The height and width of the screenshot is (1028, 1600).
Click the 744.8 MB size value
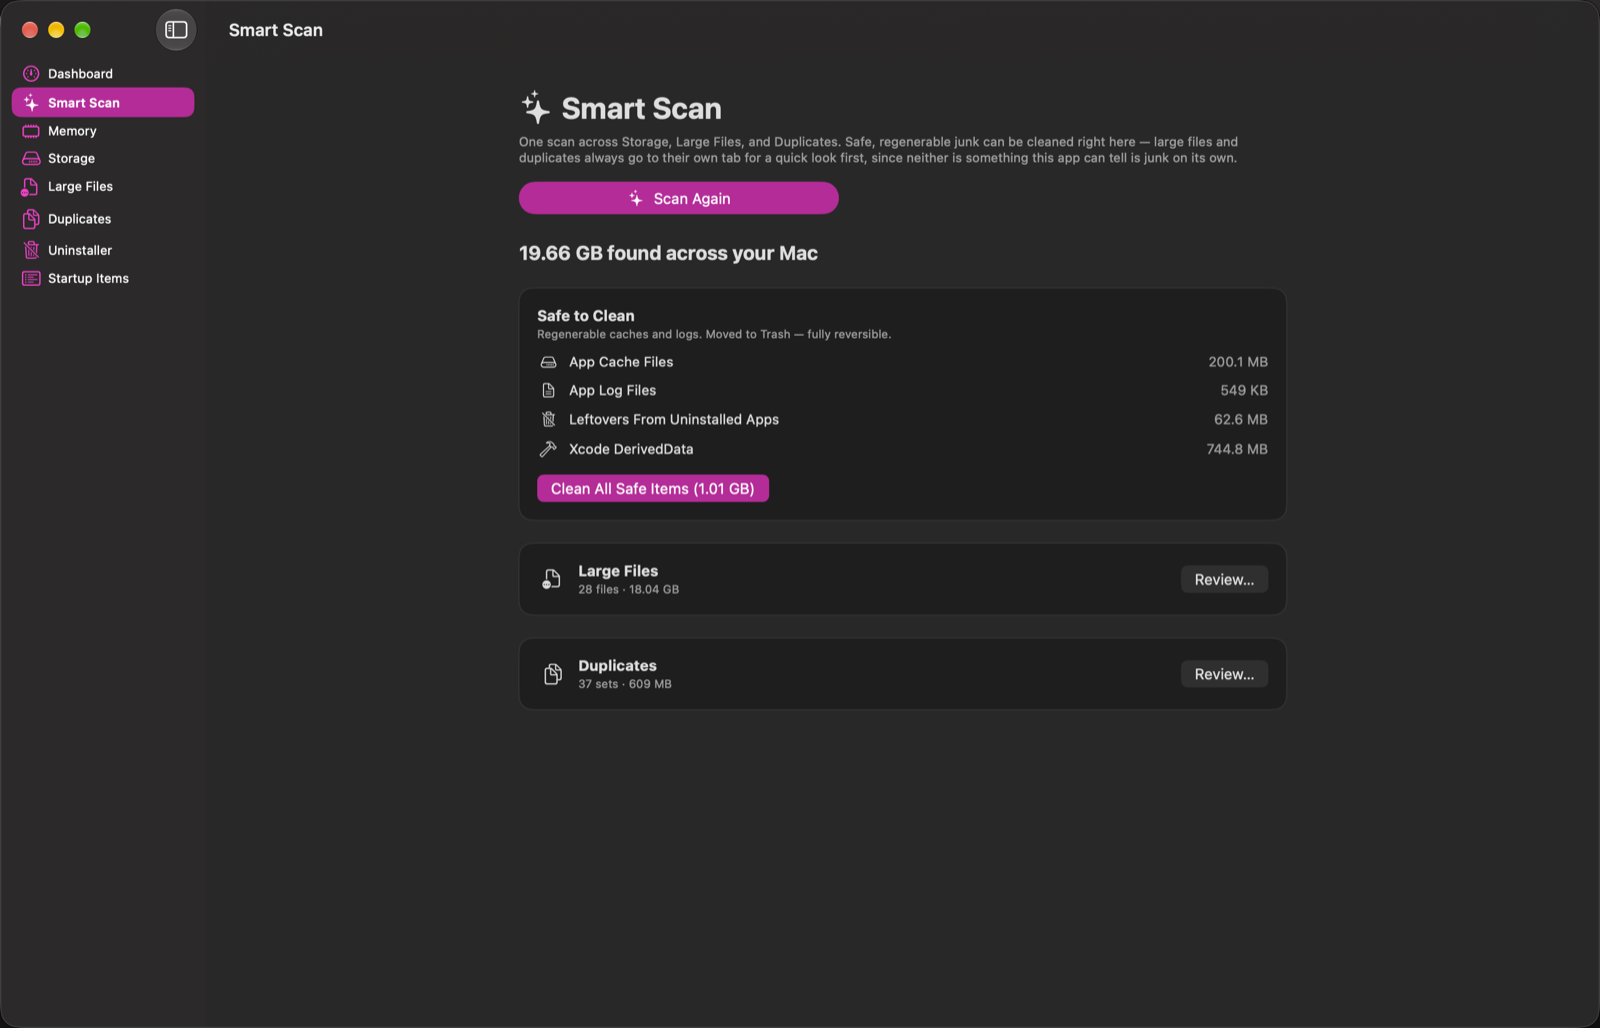1237,449
